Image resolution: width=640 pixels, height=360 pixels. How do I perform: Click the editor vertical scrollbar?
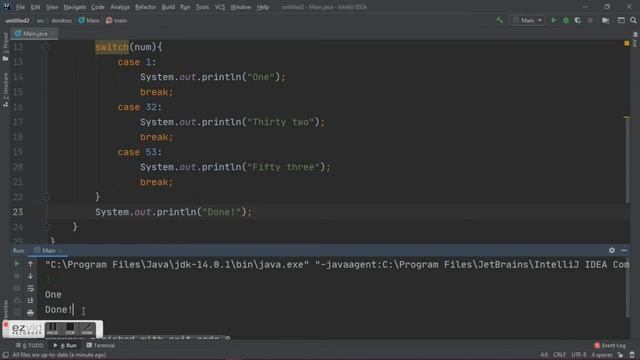coord(627,159)
